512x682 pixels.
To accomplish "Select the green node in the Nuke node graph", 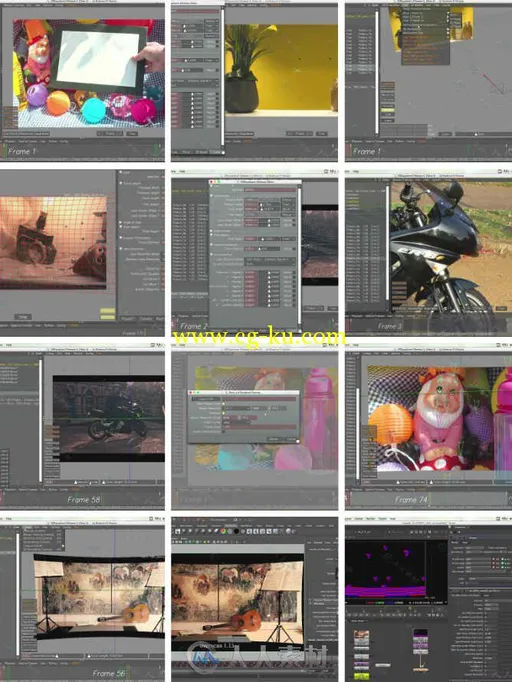I will [361, 675].
